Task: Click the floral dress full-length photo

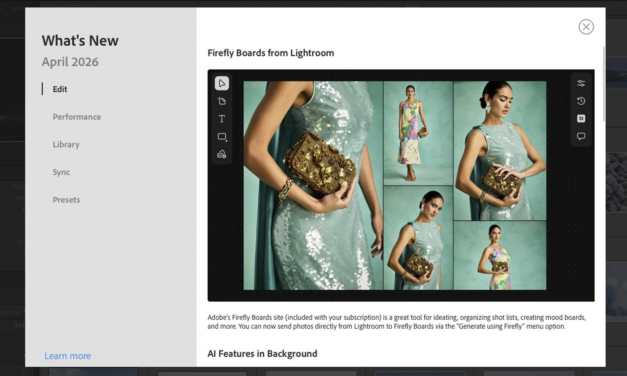Action: (418, 133)
